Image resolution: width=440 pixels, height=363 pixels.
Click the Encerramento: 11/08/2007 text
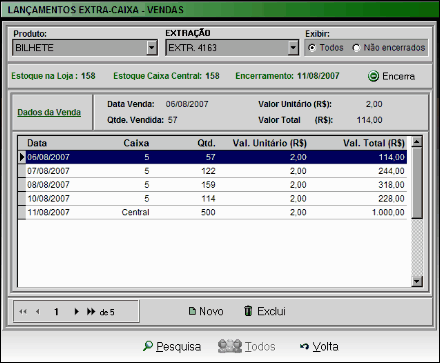pyautogui.click(x=287, y=76)
